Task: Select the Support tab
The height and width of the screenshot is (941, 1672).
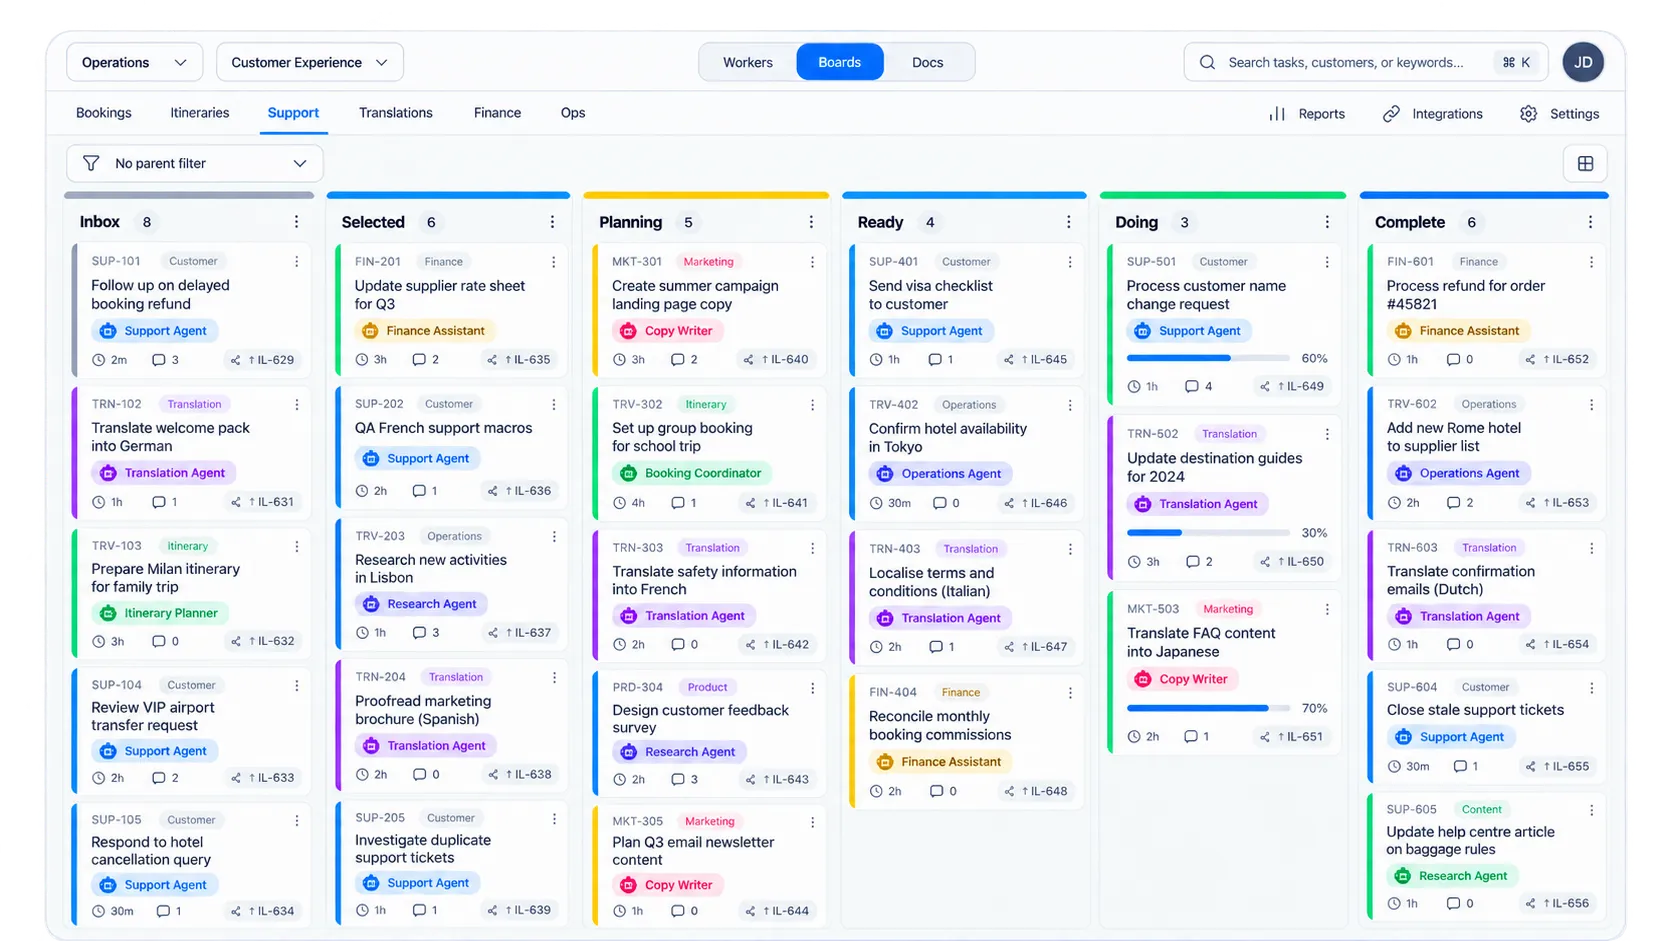Action: 293,113
